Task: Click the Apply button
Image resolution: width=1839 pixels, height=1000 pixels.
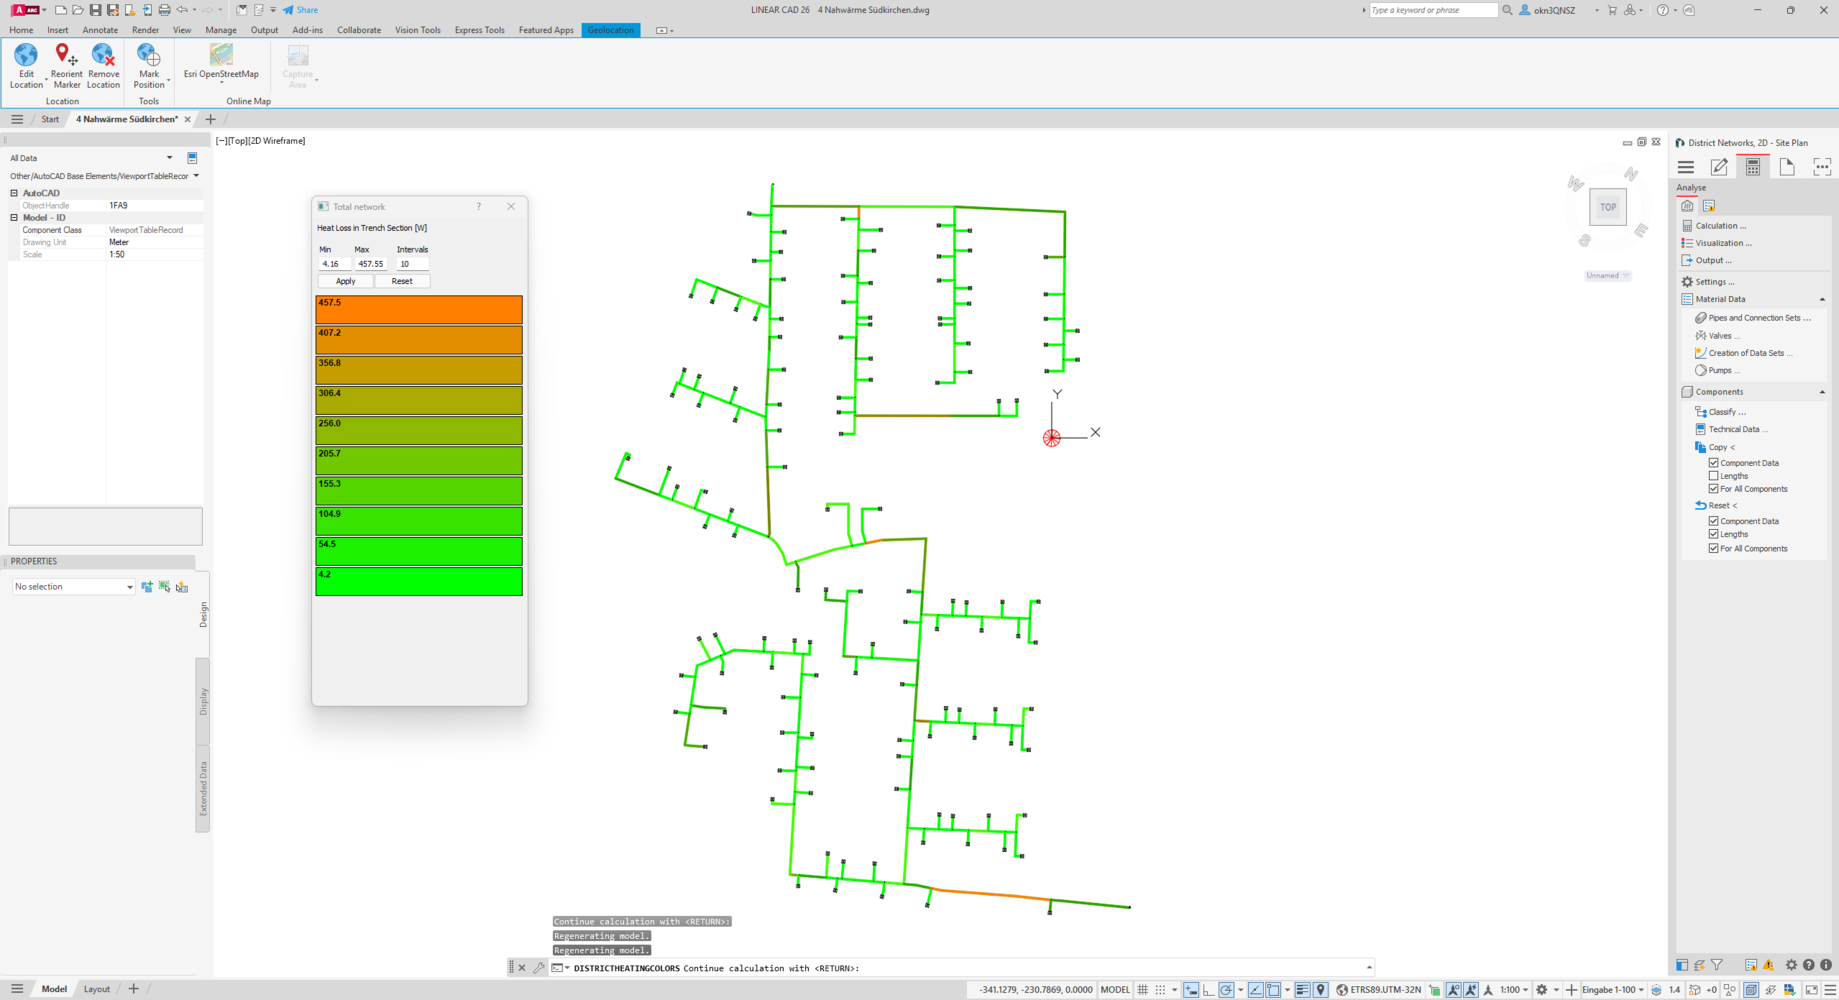Action: point(345,281)
